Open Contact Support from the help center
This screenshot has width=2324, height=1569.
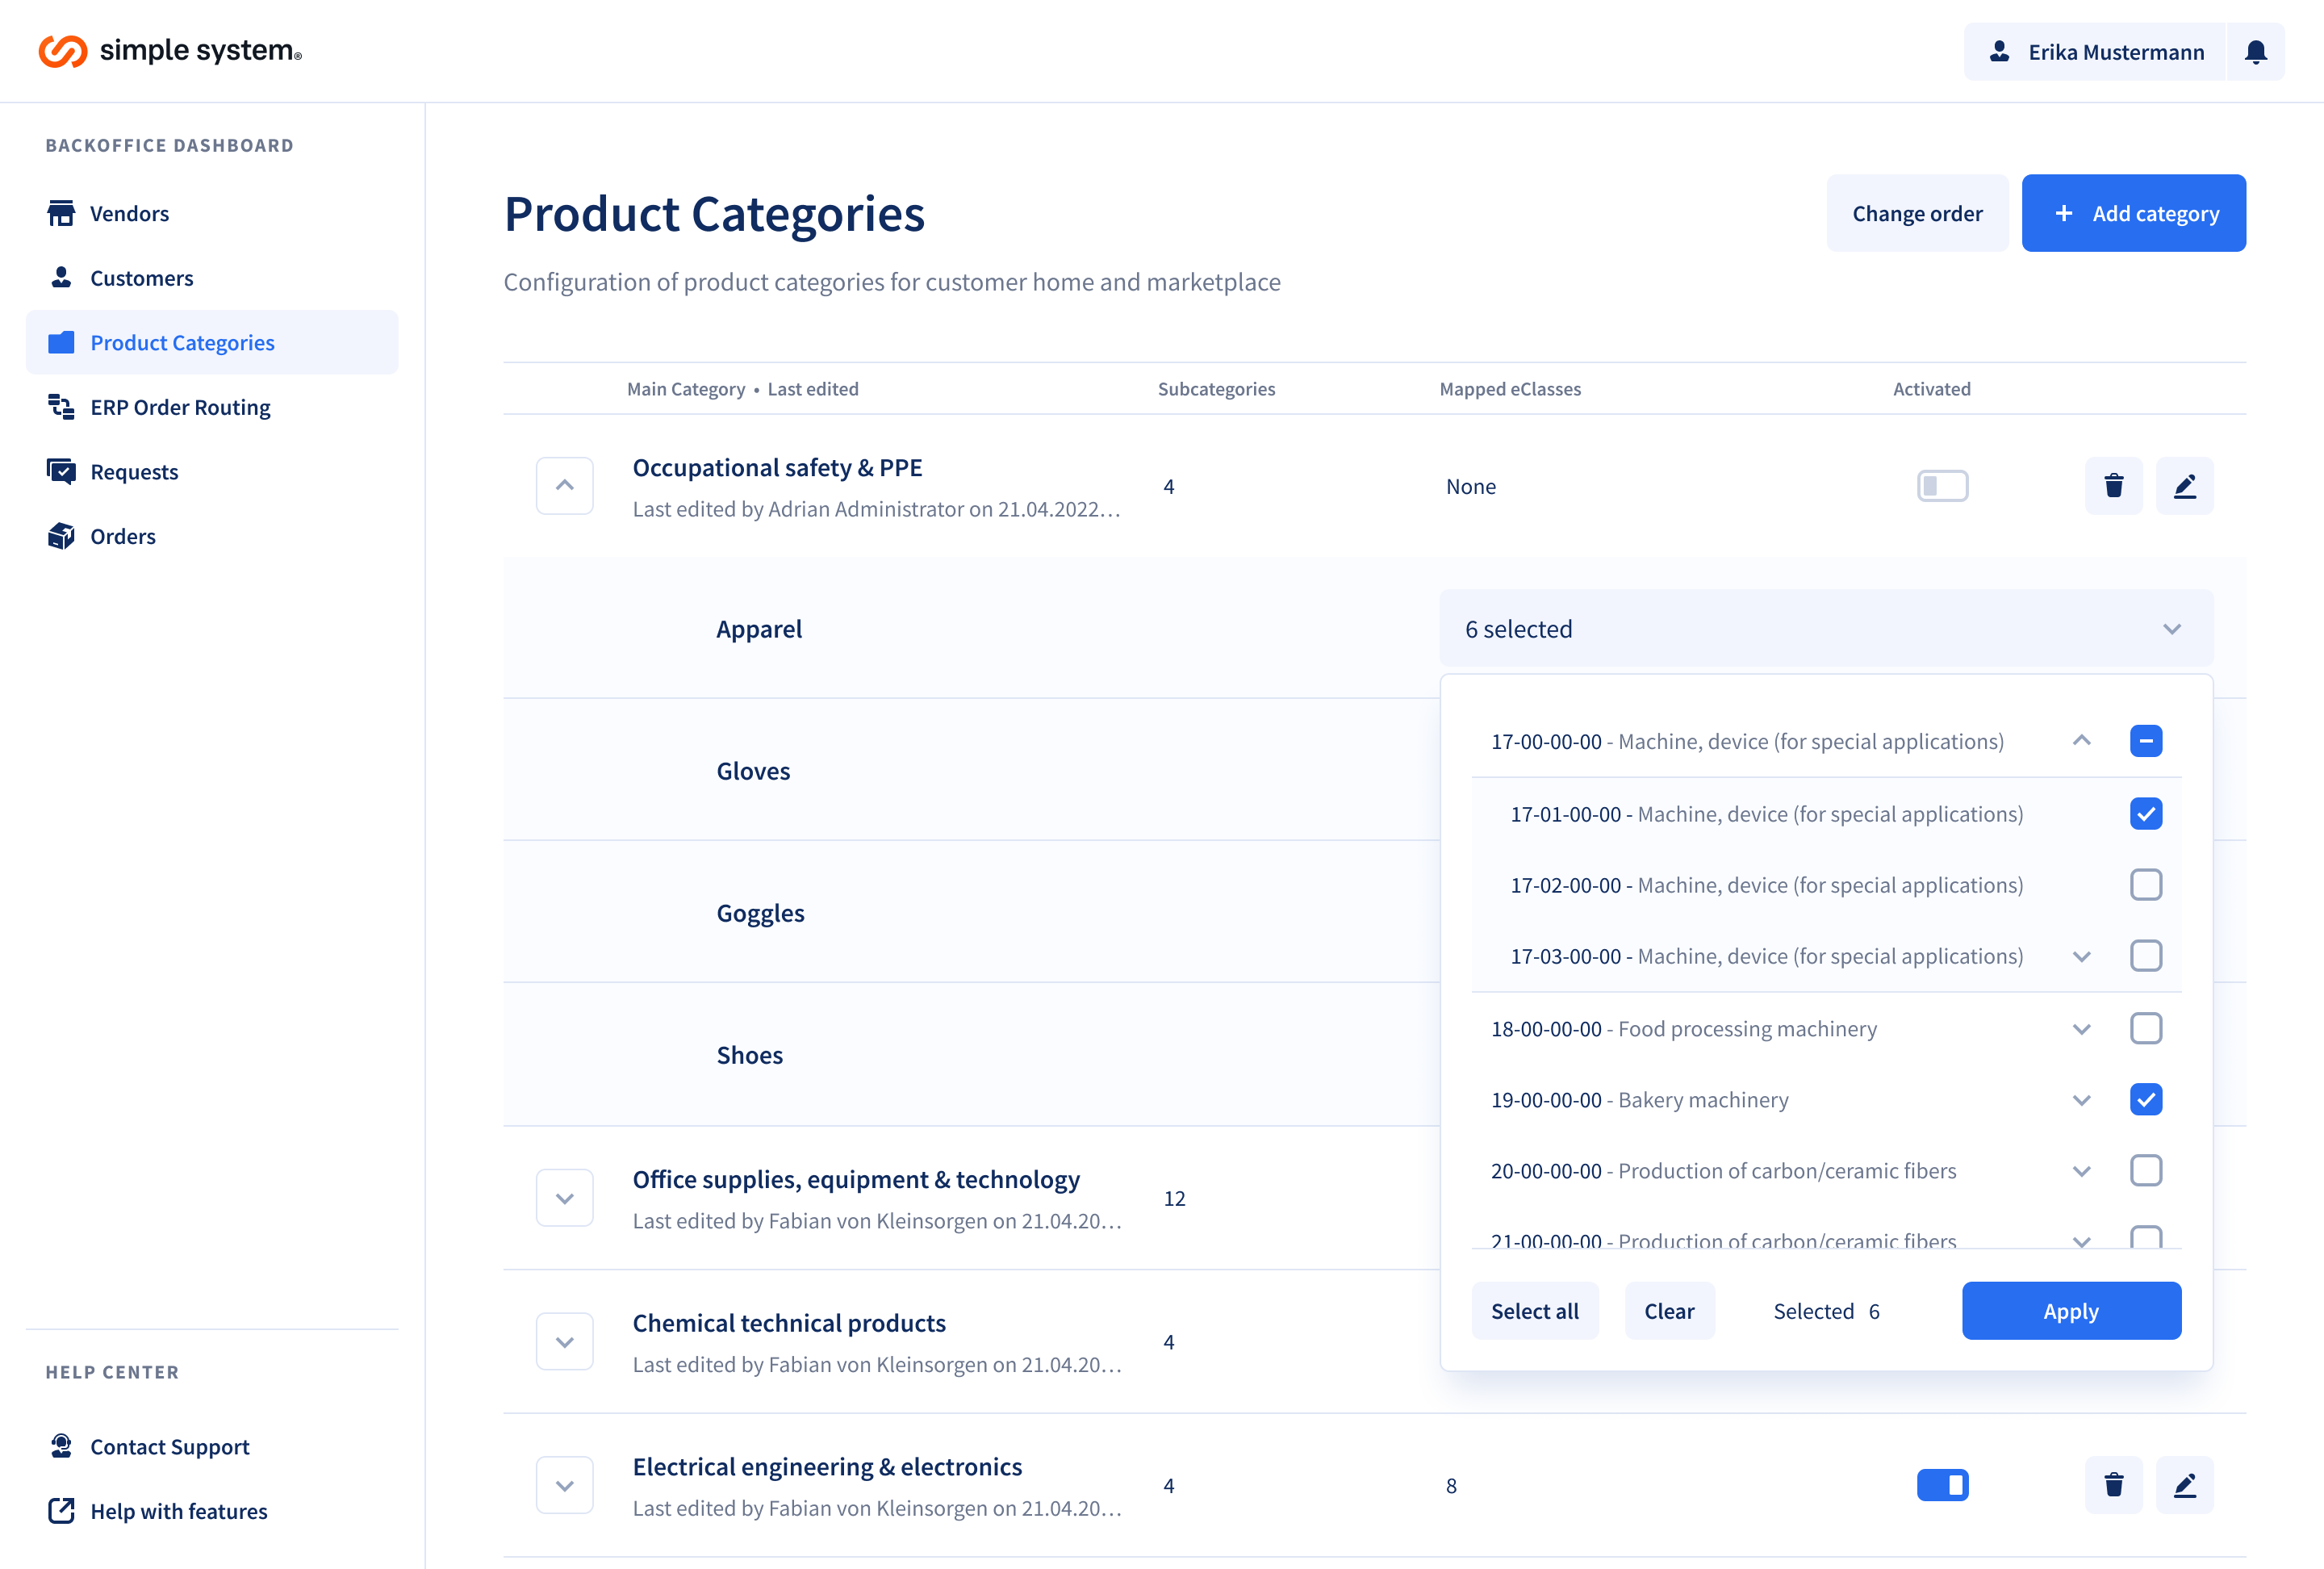point(169,1446)
